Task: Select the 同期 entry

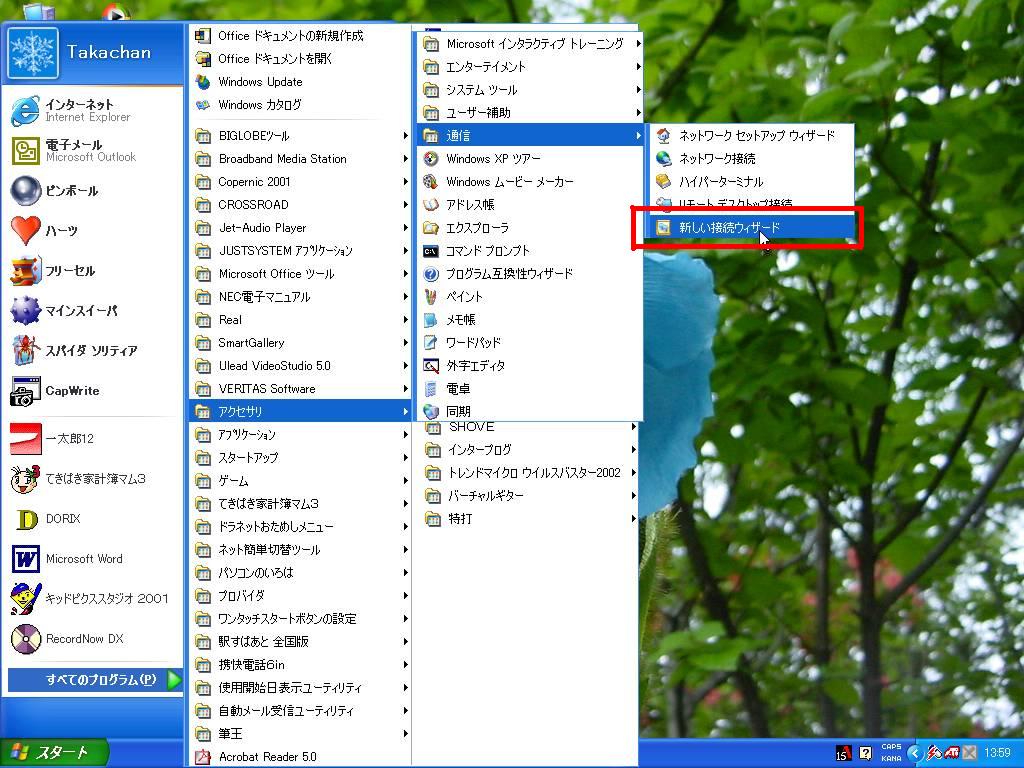Action: 530,411
